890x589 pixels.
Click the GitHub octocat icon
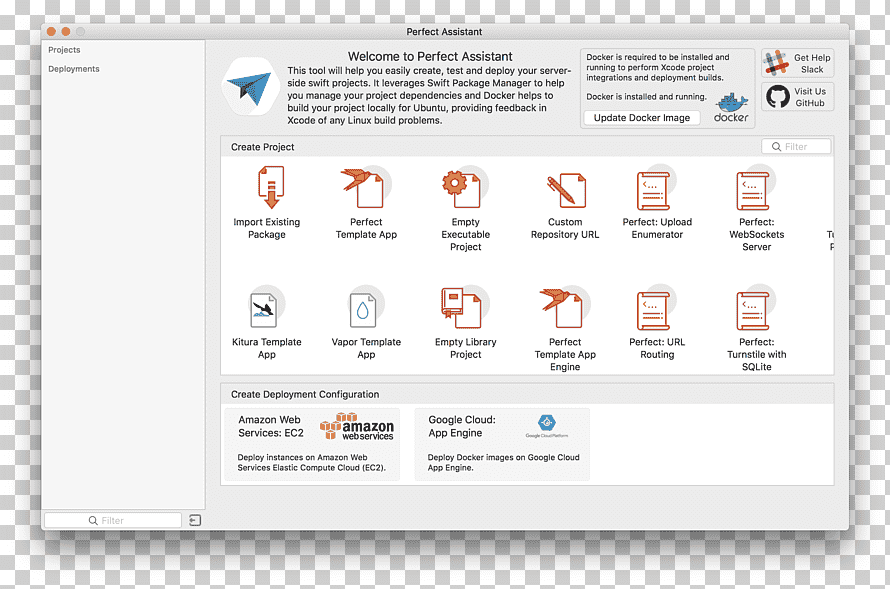click(778, 96)
